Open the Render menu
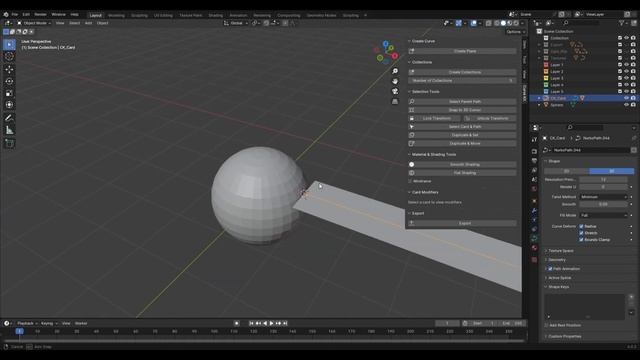The image size is (640, 360). 40,14
